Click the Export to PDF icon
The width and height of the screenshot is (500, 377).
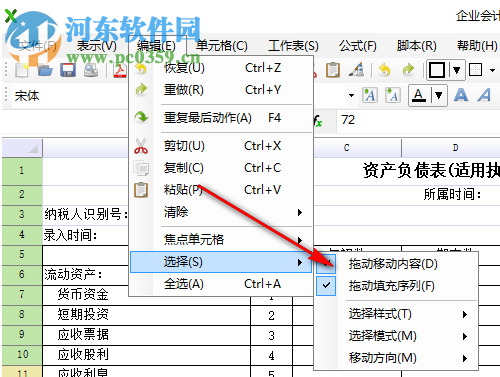click(x=120, y=70)
